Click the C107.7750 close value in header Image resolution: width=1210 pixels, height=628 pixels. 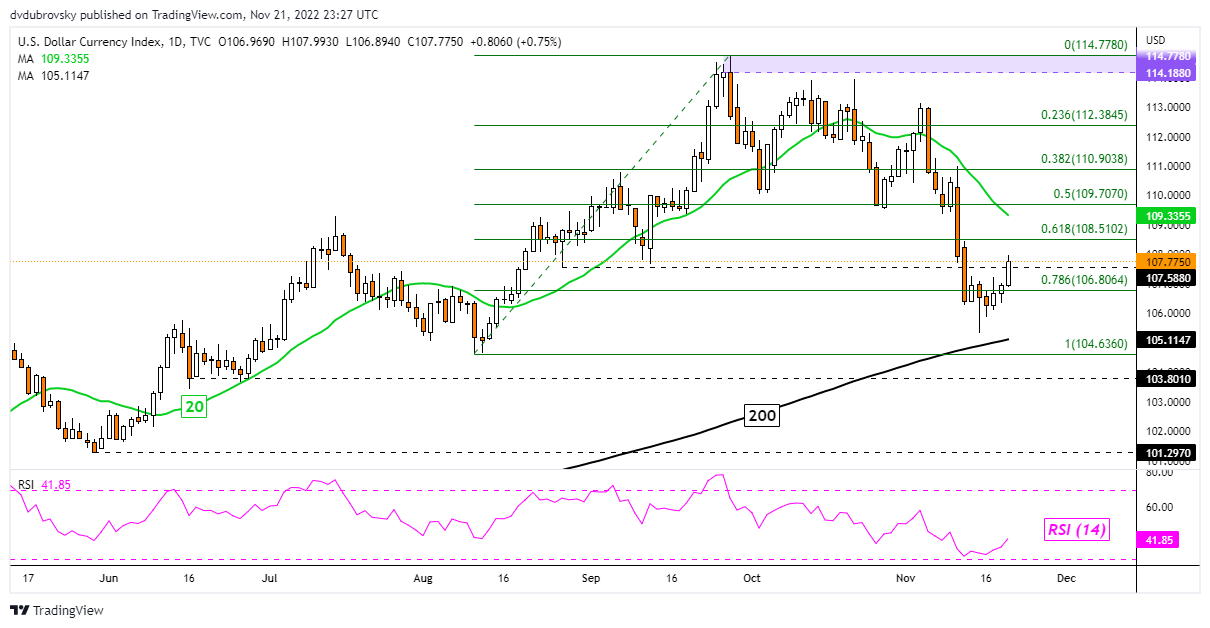438,42
